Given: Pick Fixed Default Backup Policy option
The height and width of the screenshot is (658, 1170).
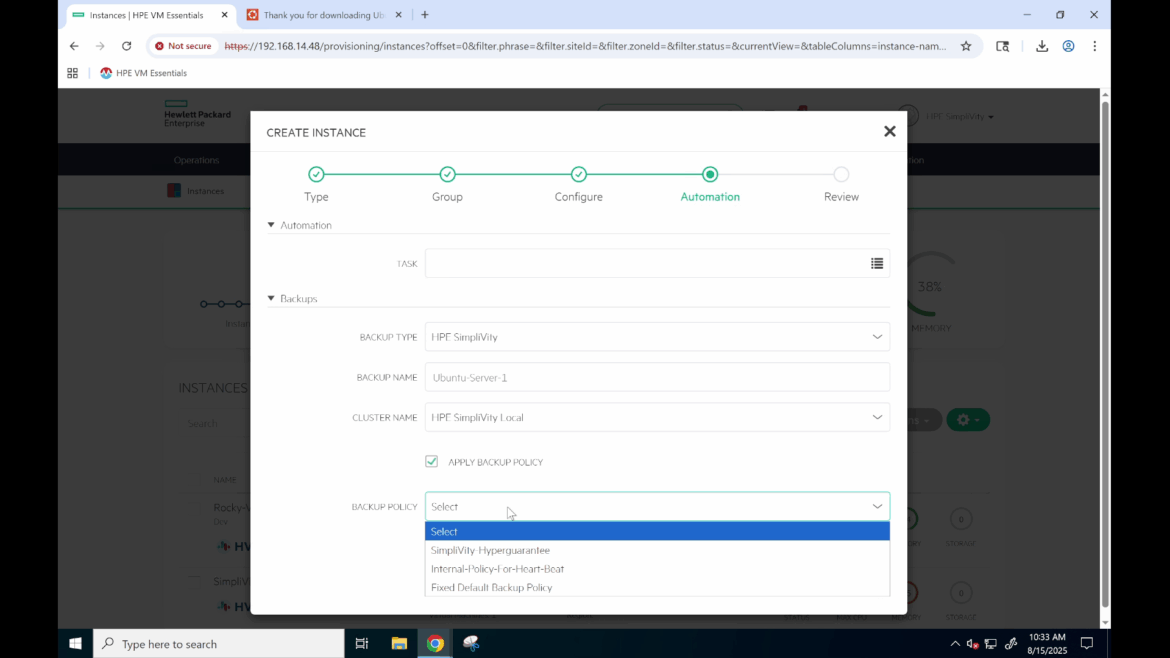Looking at the screenshot, I should 491,588.
